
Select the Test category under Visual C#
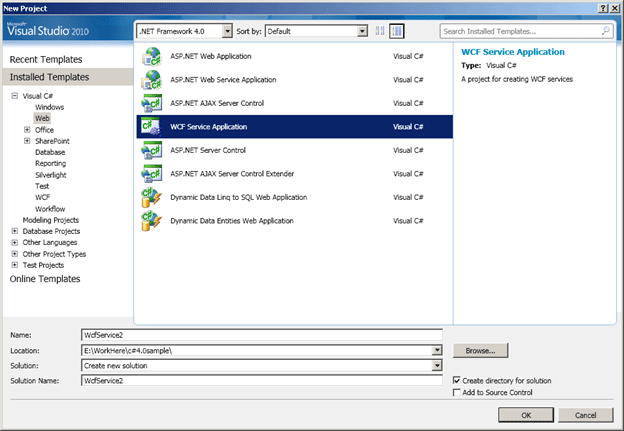click(42, 186)
